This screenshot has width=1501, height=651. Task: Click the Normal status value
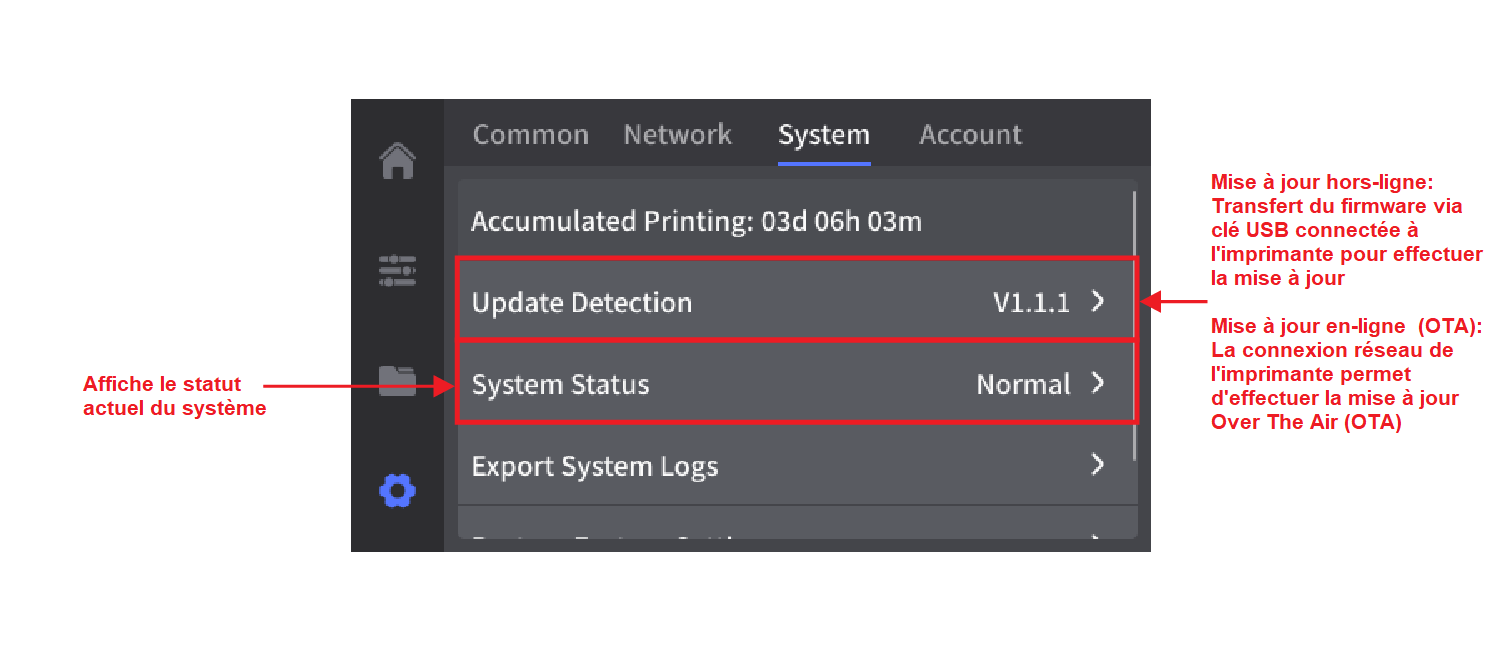[1023, 385]
